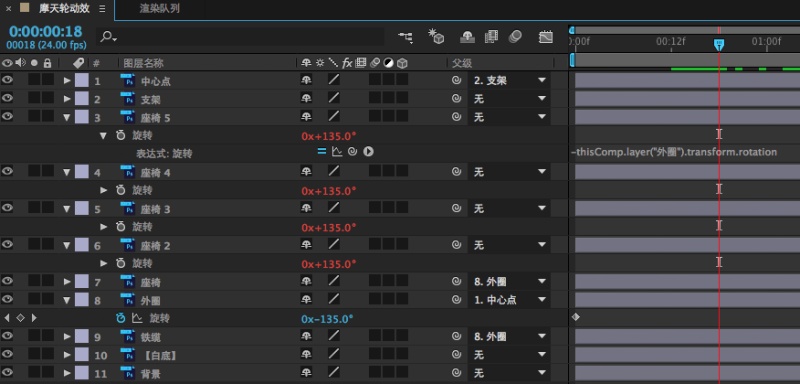
Task: Click the 图层名称 column header
Action: point(143,63)
